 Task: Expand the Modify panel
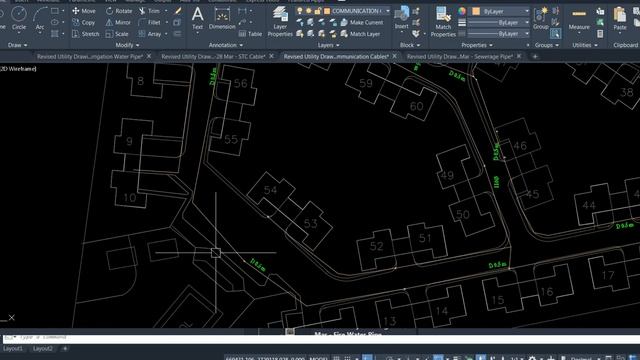(x=127, y=45)
